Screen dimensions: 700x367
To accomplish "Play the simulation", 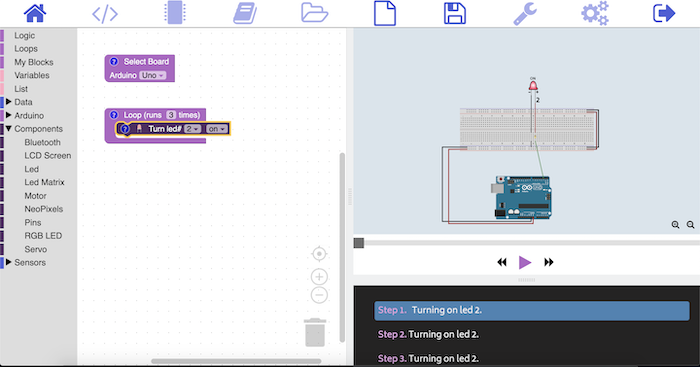I will click(x=525, y=262).
